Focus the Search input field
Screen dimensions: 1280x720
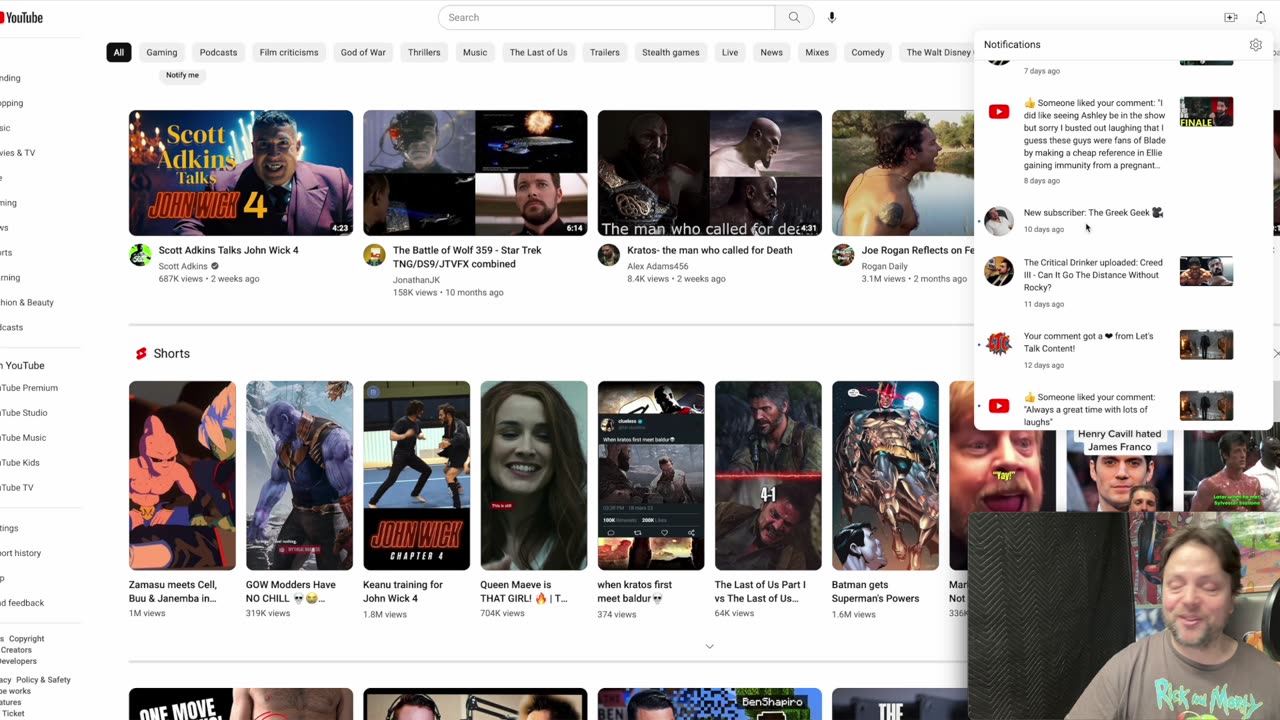606,17
